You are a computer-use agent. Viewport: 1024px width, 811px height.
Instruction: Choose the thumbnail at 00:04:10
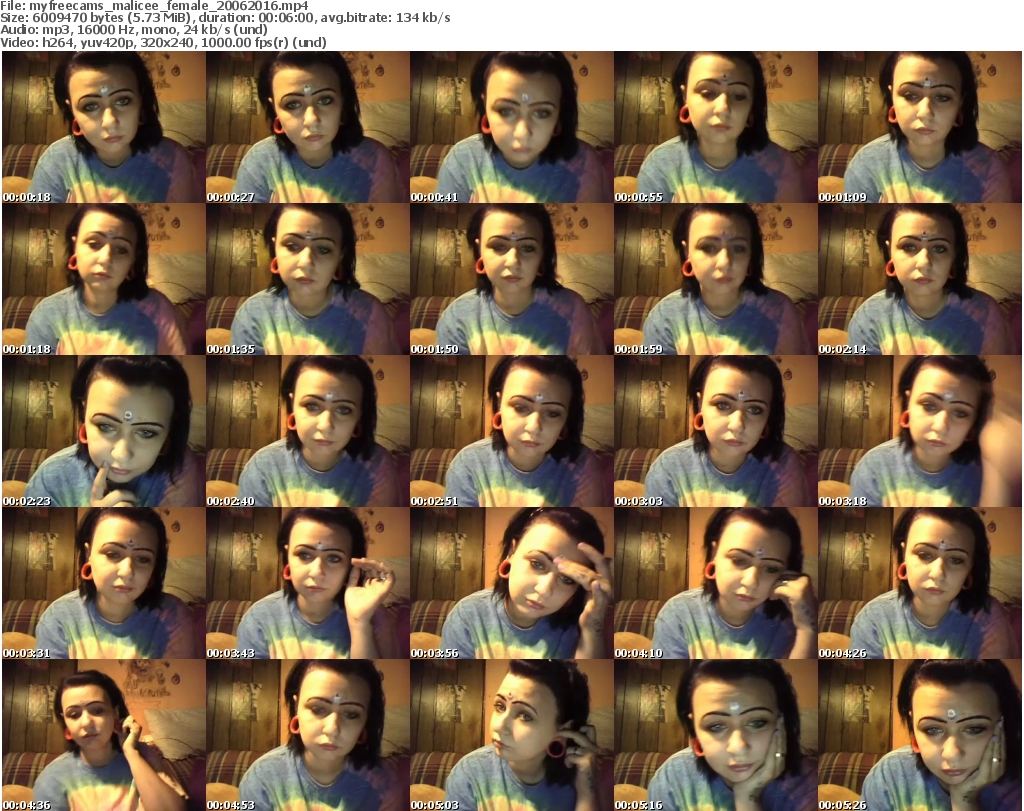point(716,583)
